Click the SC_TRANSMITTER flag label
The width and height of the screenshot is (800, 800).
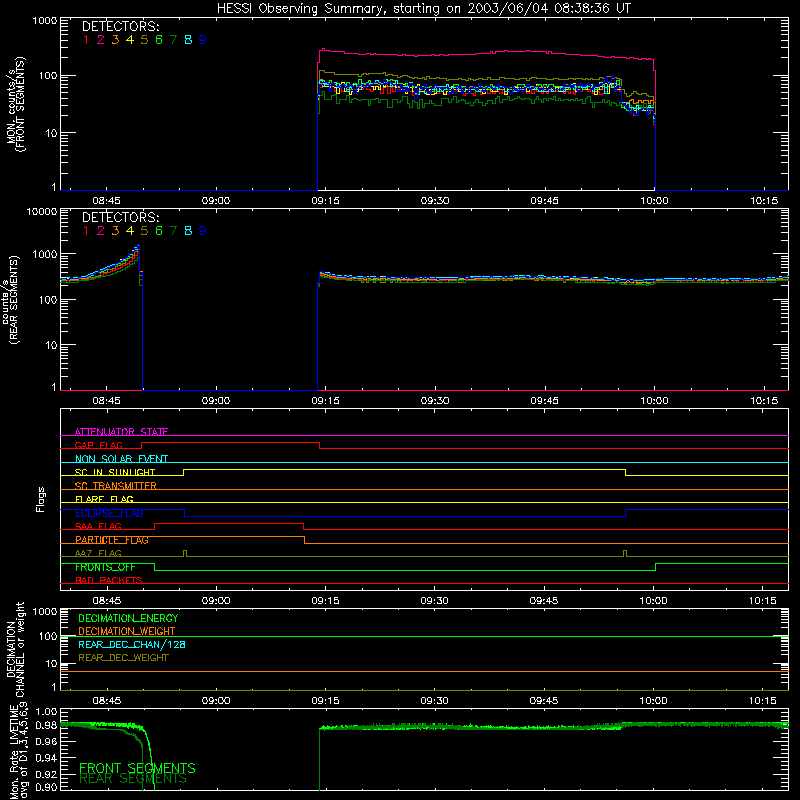pyautogui.click(x=116, y=486)
